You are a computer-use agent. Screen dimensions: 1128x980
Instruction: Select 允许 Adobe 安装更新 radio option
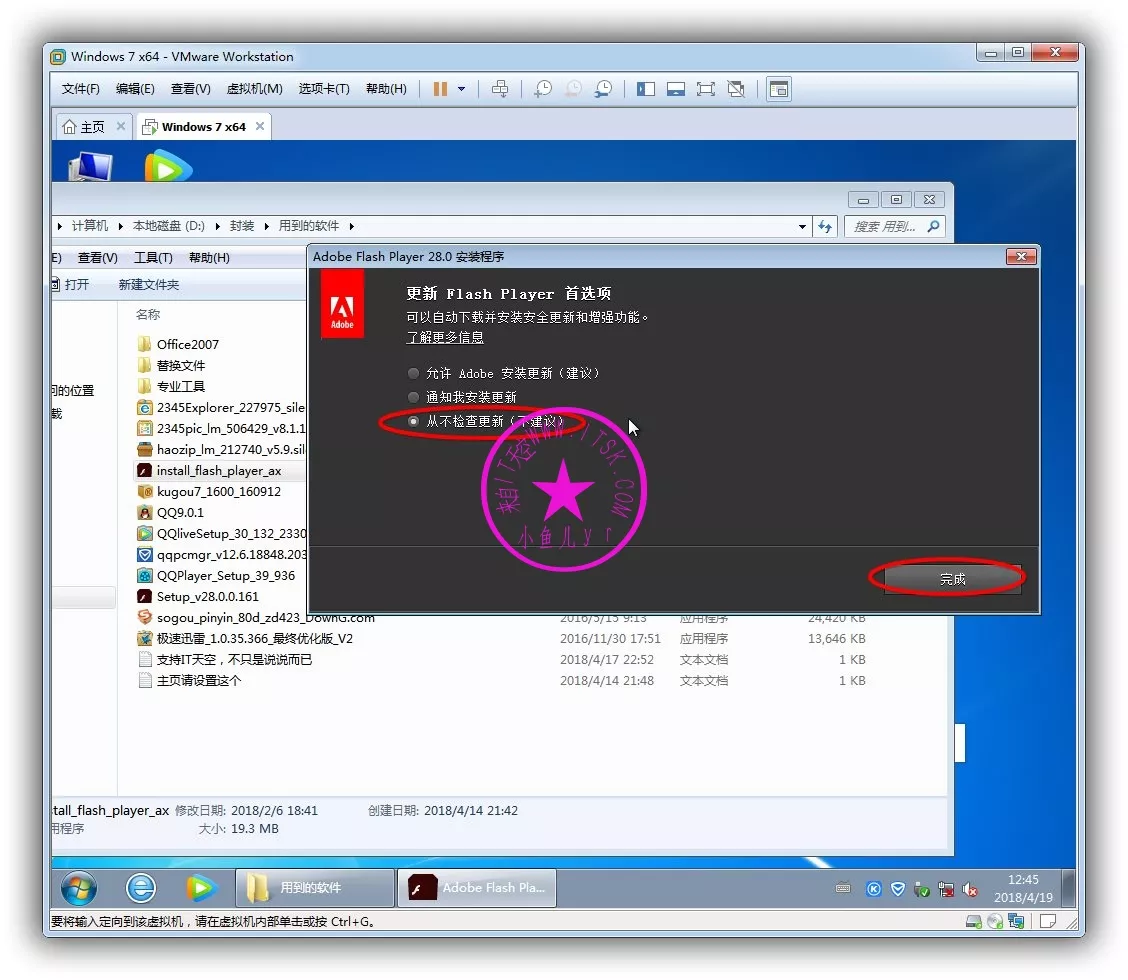click(414, 373)
